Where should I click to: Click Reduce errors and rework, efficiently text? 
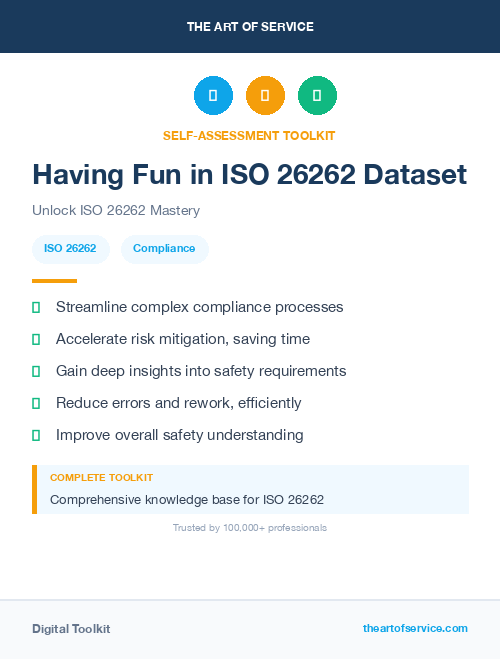[x=179, y=403]
